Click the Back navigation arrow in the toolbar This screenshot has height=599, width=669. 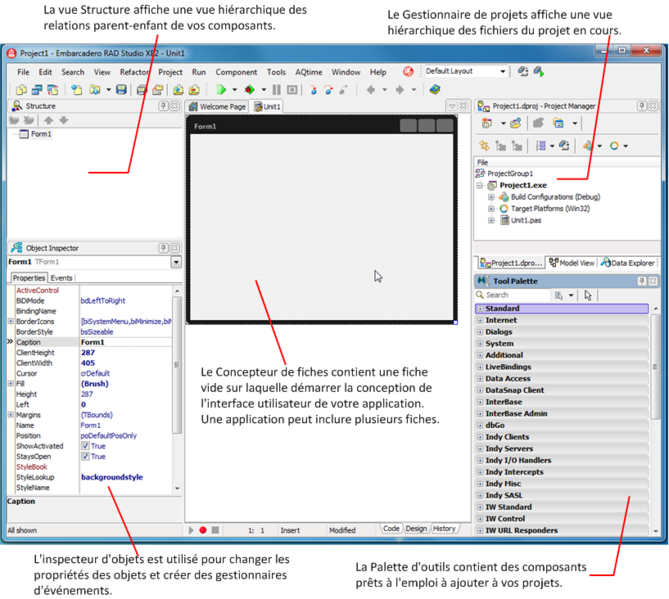pos(371,90)
